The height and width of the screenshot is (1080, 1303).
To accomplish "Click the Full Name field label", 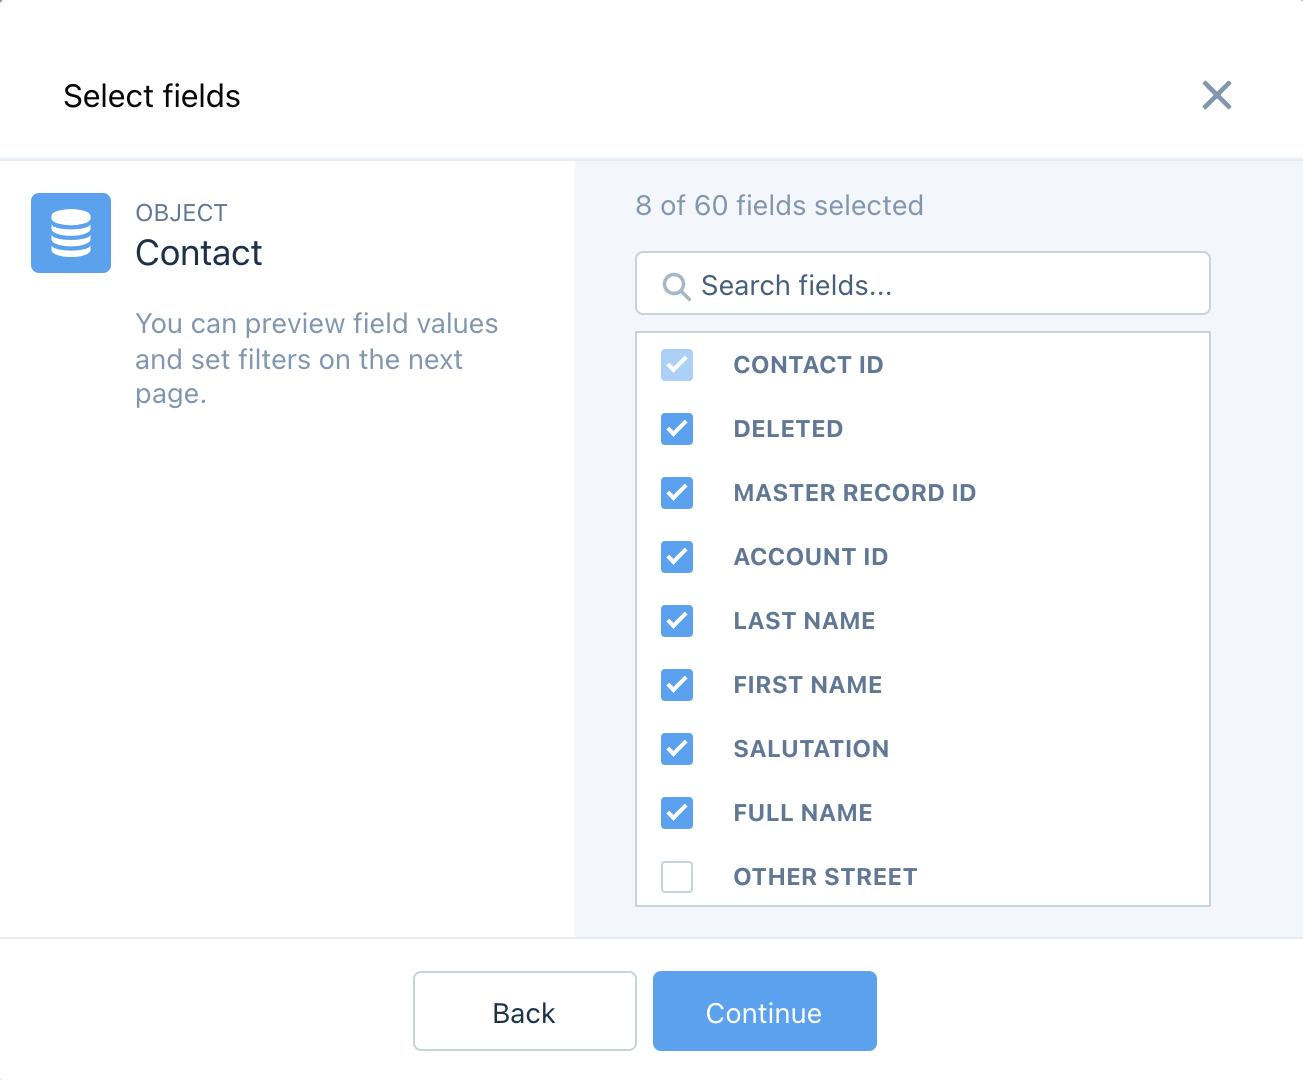I will pos(803,813).
